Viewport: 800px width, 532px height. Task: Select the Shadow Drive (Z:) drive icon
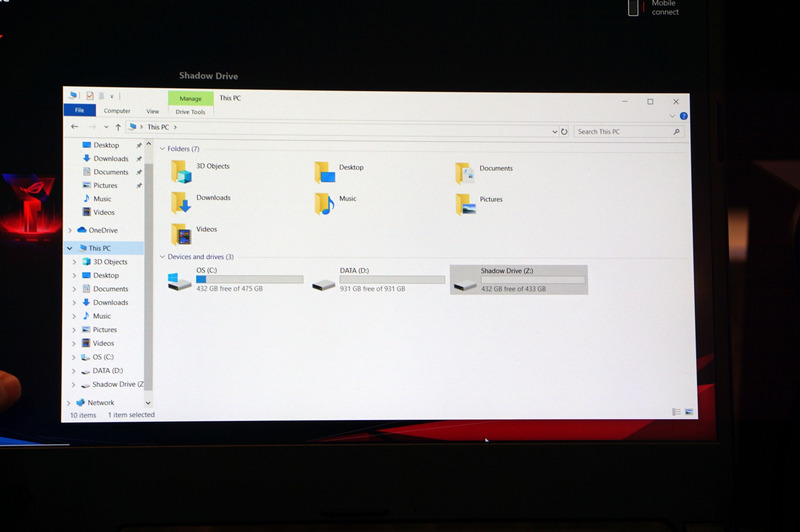click(x=465, y=284)
